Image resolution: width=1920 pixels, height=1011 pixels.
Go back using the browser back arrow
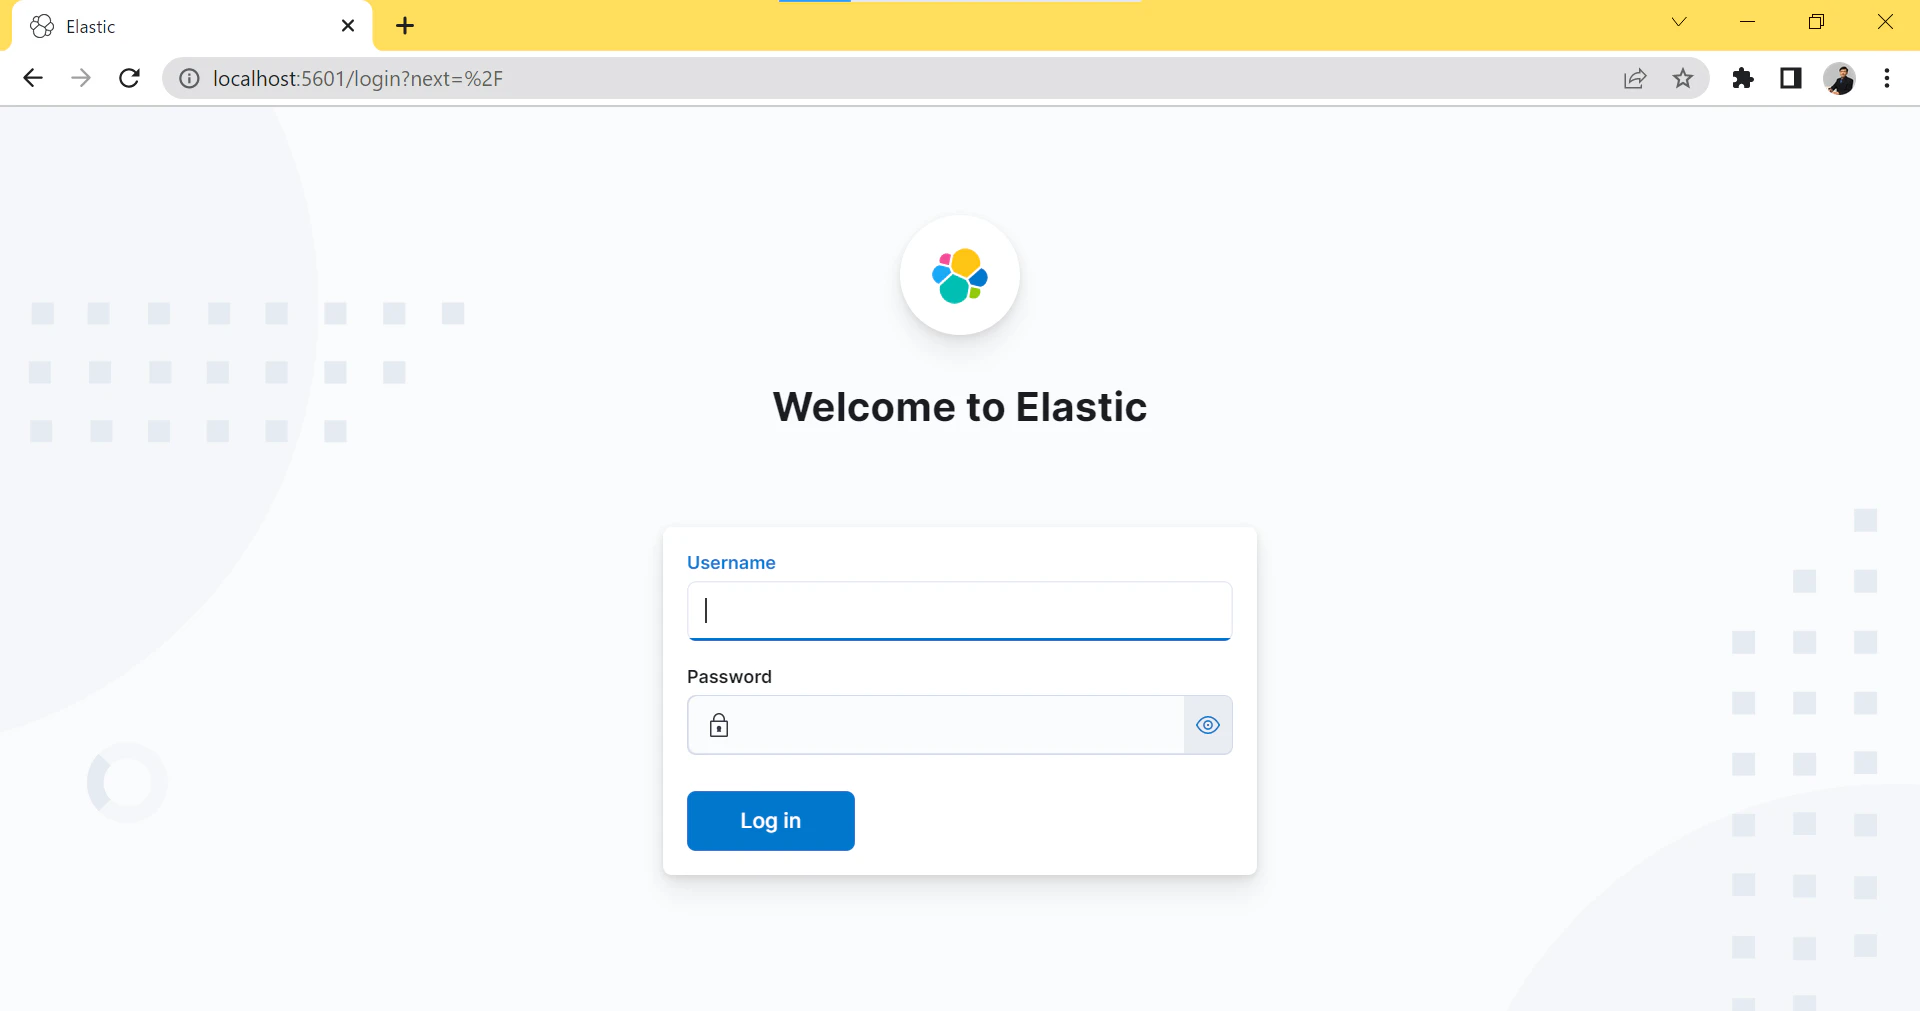click(x=33, y=78)
